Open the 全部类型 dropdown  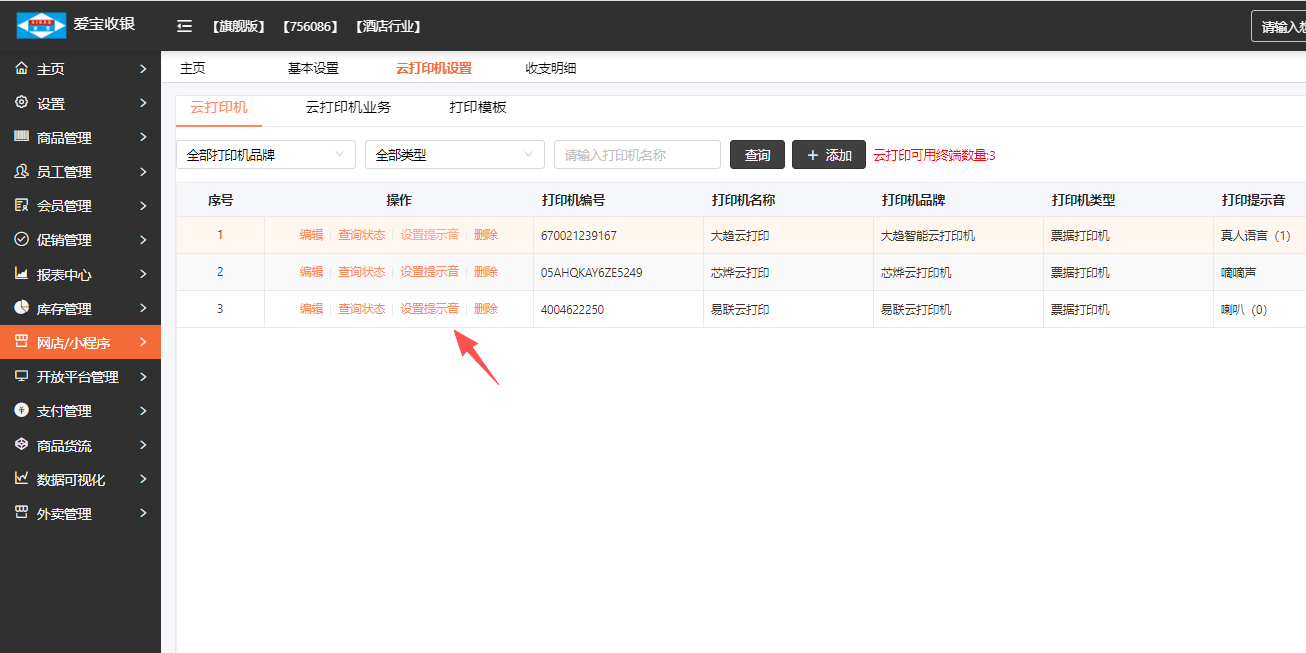coord(454,155)
